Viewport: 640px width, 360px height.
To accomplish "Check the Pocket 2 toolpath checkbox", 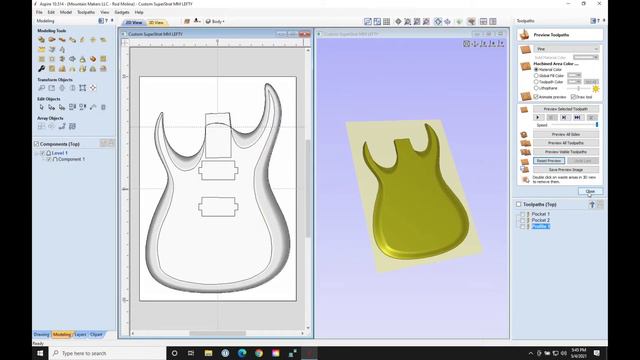I will click(x=522, y=220).
